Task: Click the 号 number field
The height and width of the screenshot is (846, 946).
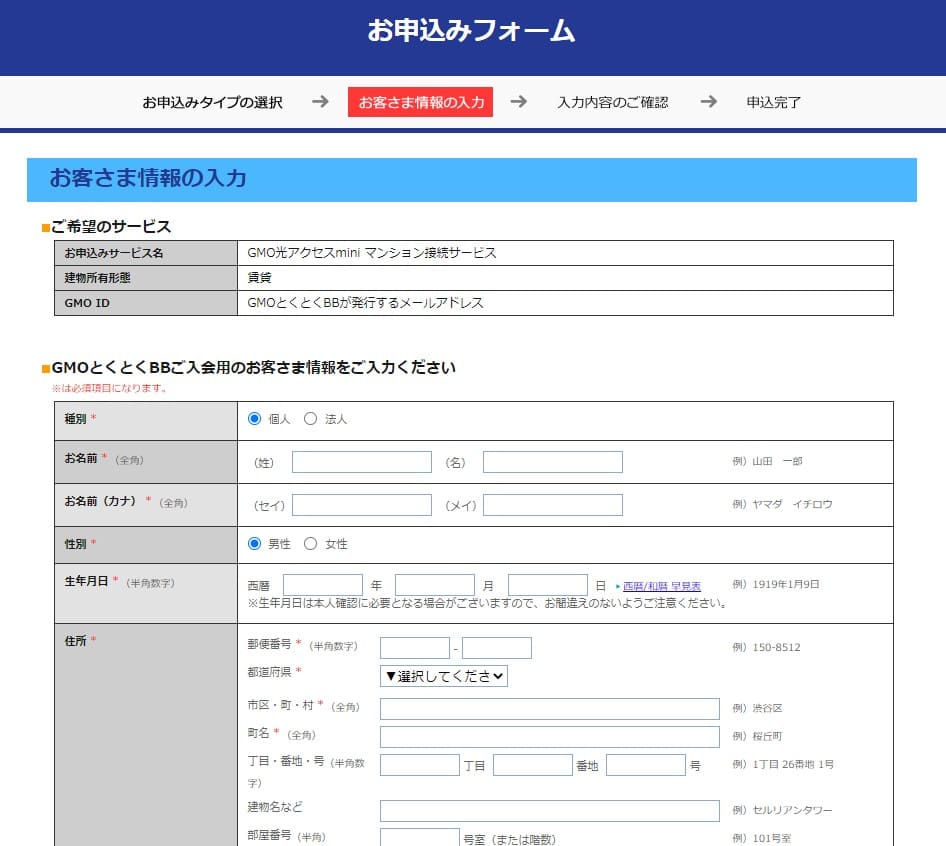Action: pos(646,765)
